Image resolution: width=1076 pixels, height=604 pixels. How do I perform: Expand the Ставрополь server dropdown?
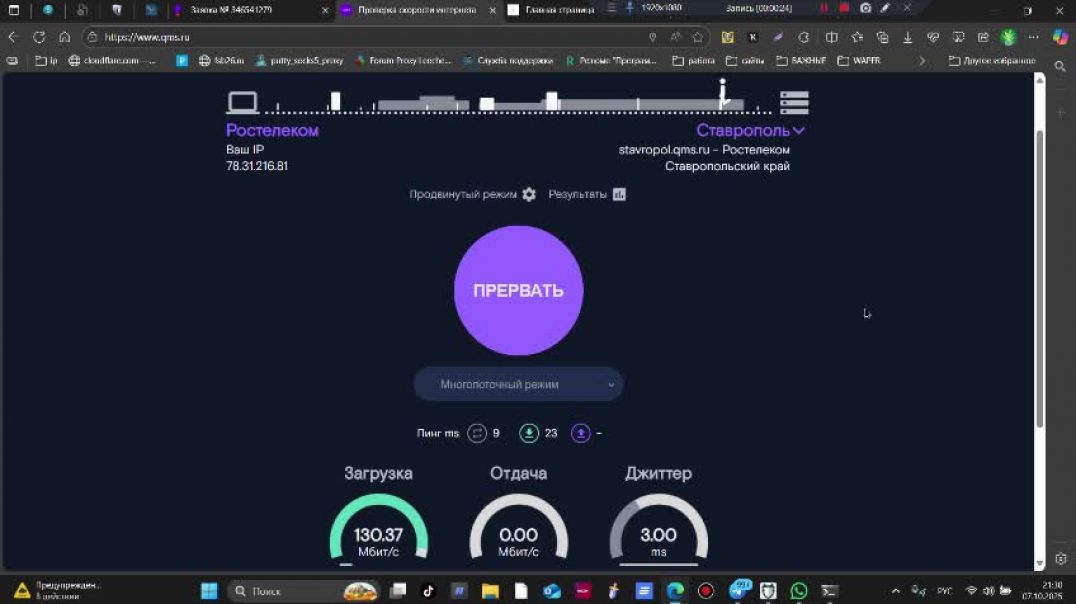799,131
